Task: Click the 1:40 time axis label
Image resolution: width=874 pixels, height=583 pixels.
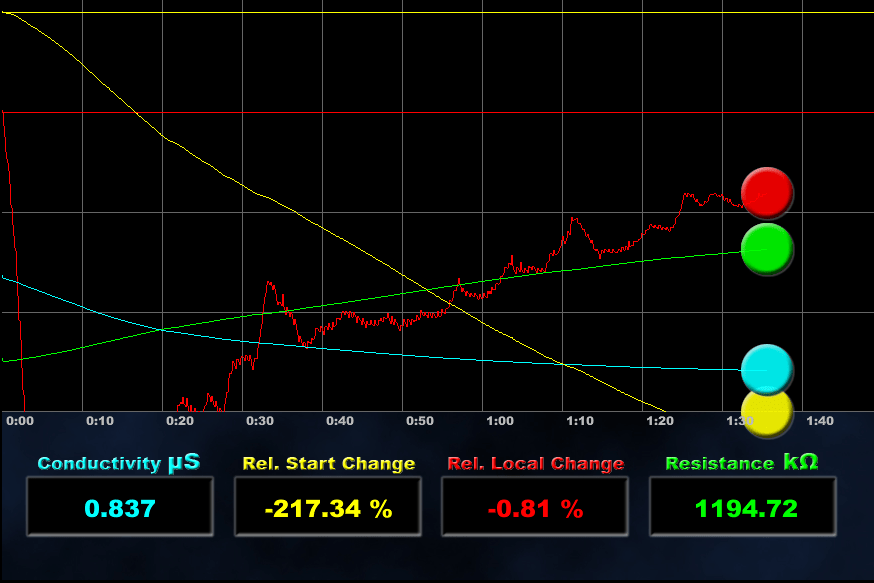Action: [820, 421]
